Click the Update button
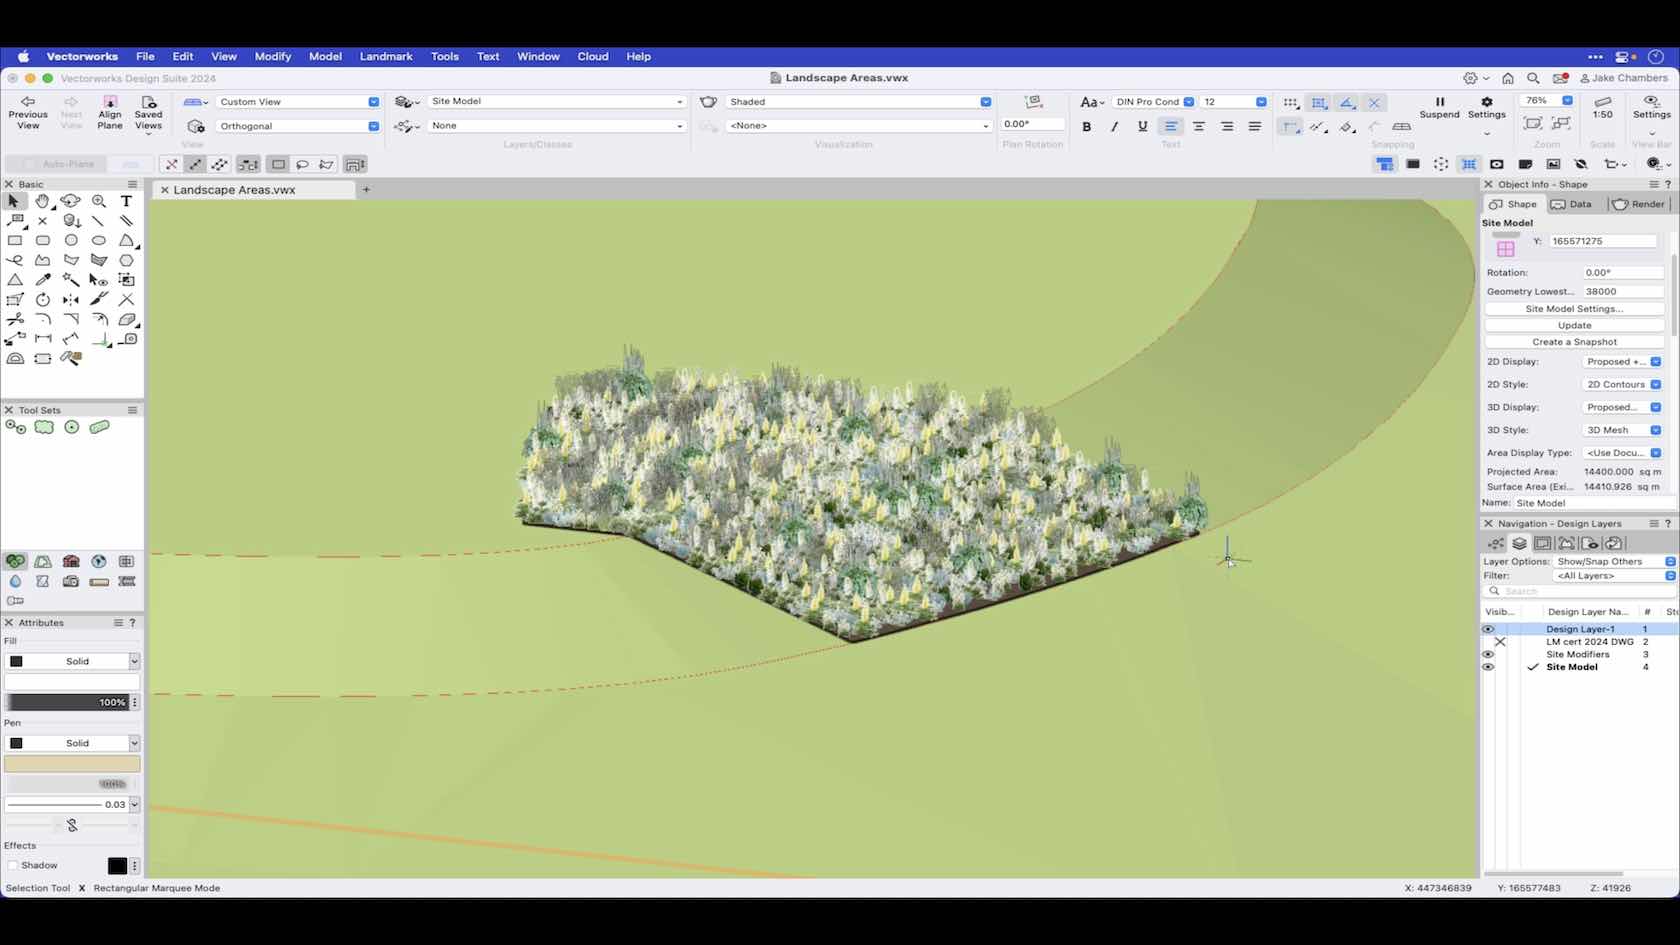 click(x=1574, y=325)
